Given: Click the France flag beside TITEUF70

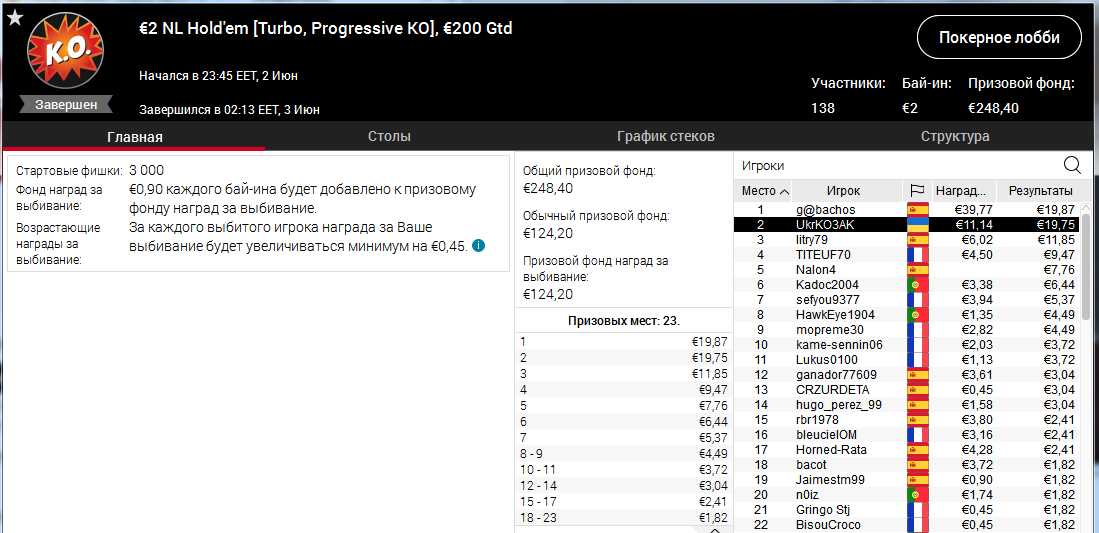Looking at the screenshot, I should pos(917,255).
